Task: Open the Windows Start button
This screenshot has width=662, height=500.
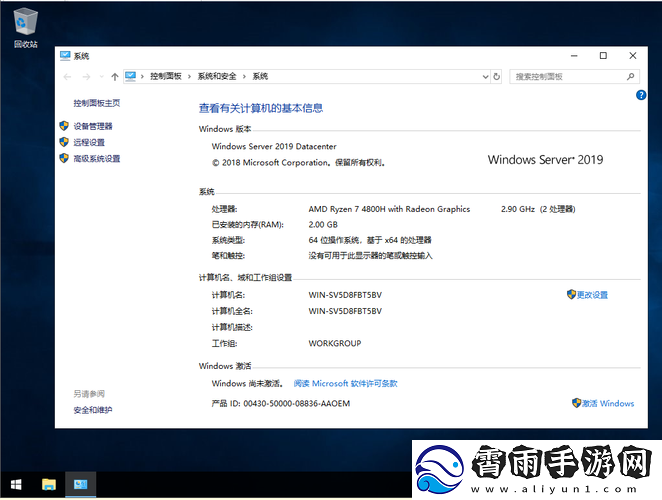Action: tap(16, 485)
